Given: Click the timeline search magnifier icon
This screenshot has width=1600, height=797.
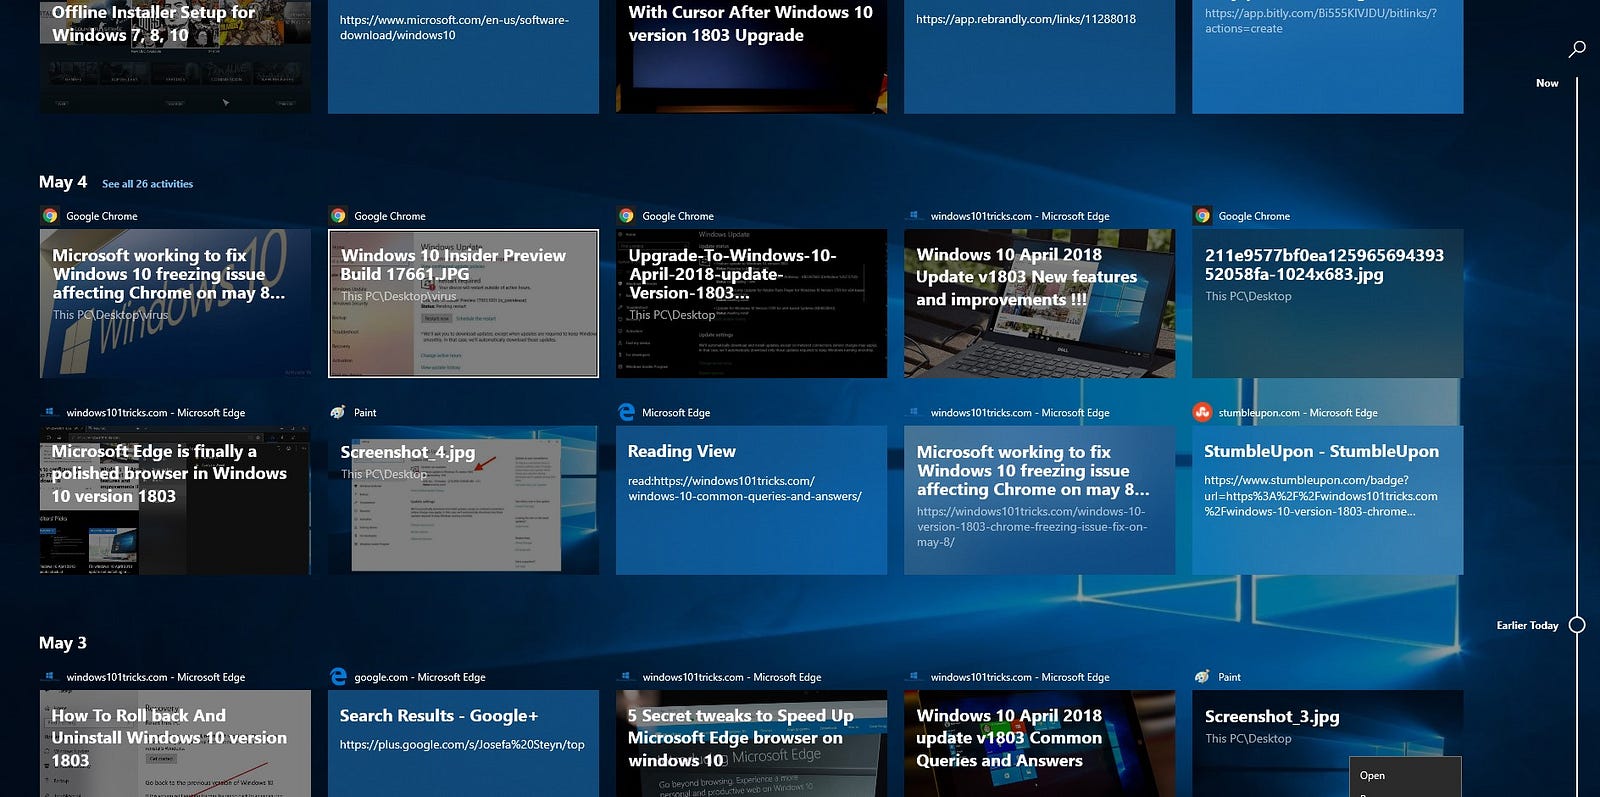Looking at the screenshot, I should click(x=1577, y=48).
